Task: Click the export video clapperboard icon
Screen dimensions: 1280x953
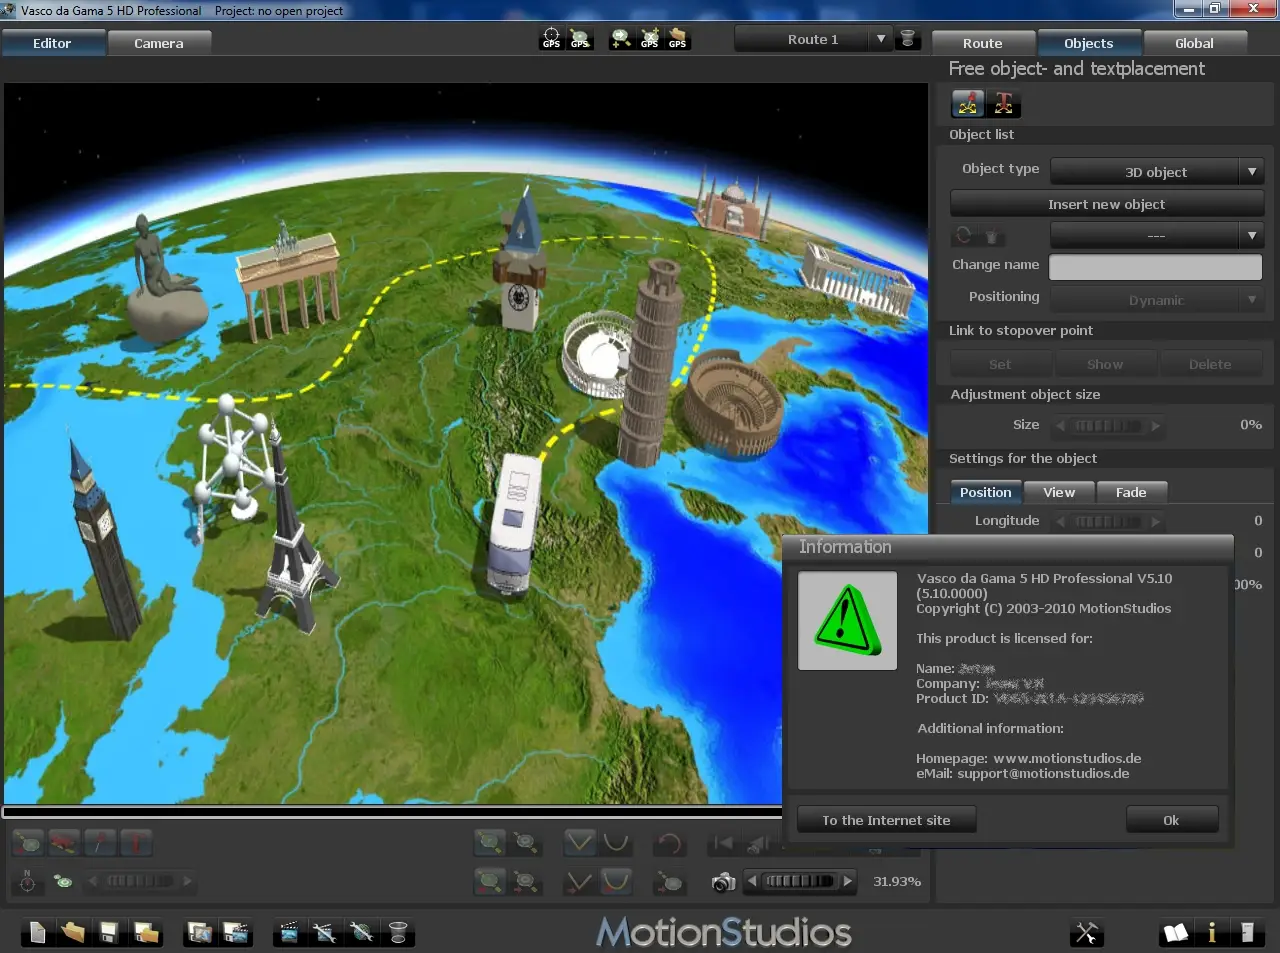Action: (236, 932)
